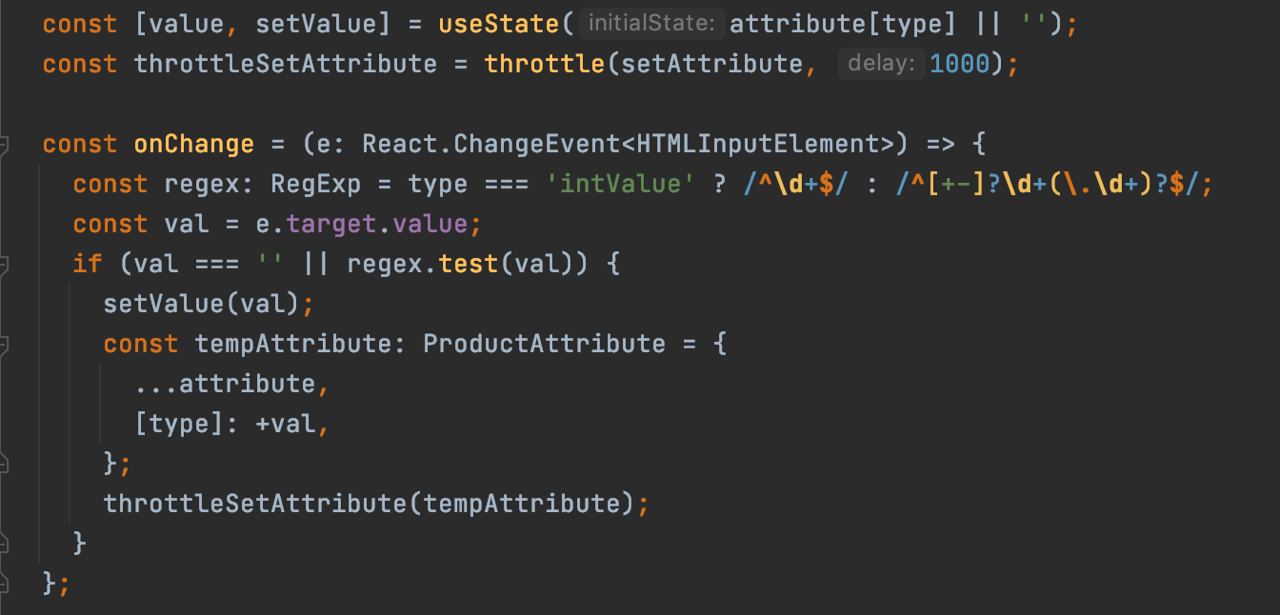The image size is (1280, 615).
Task: Click fold end marker of tempAttribute object
Action: [5, 463]
